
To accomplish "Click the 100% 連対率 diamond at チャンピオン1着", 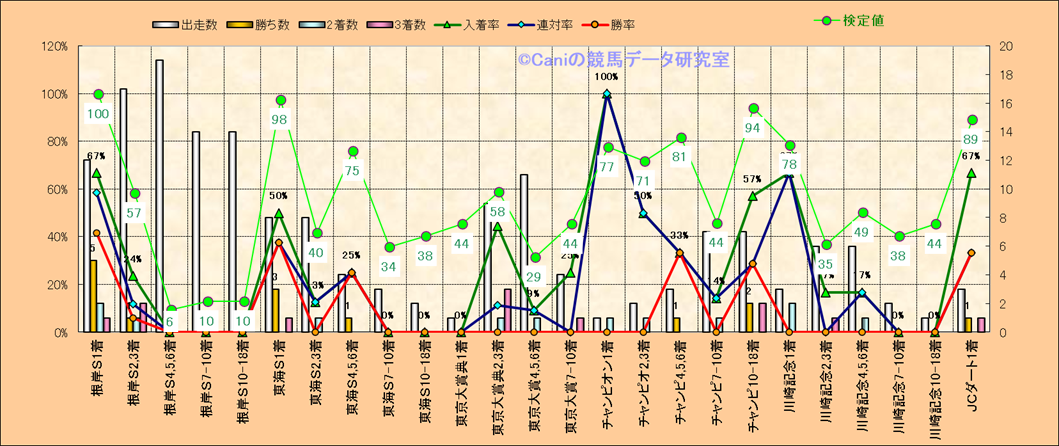I will click(607, 94).
